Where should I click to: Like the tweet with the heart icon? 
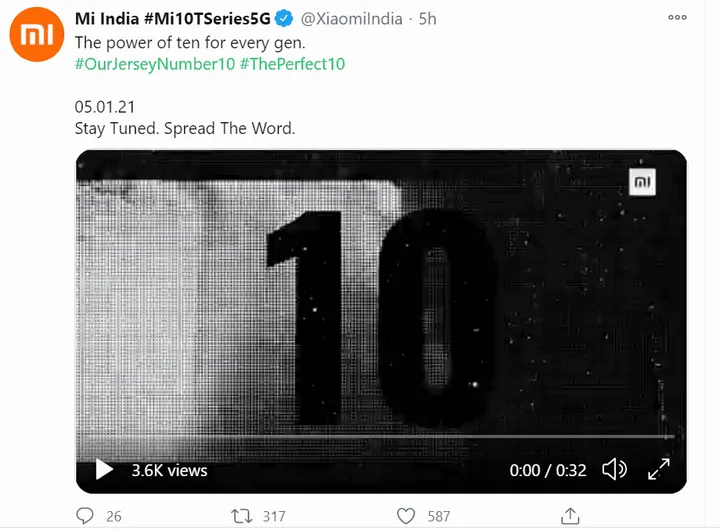pyautogui.click(x=406, y=516)
